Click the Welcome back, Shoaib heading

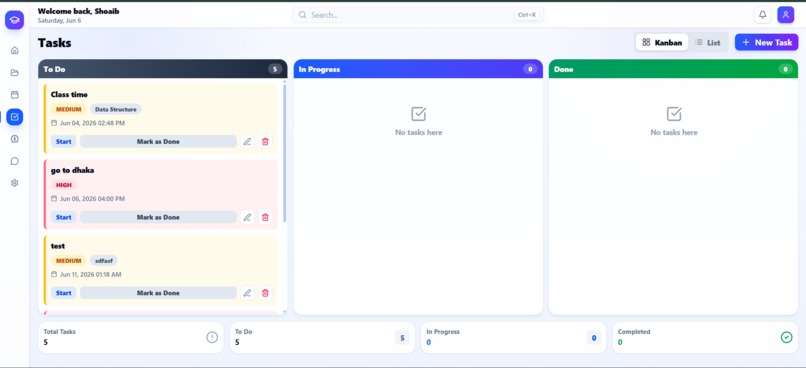point(79,11)
